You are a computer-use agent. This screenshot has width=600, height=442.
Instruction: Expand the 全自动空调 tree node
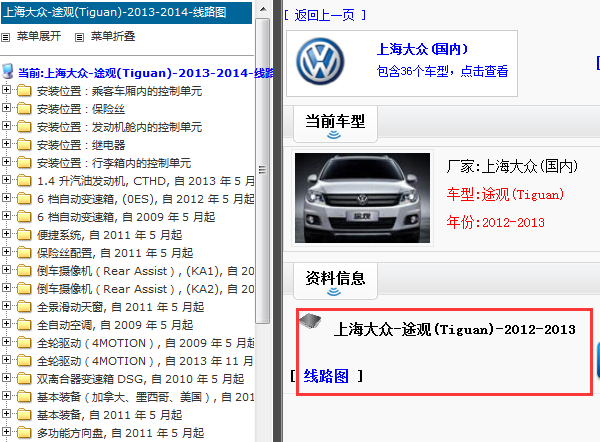[x=6, y=323]
